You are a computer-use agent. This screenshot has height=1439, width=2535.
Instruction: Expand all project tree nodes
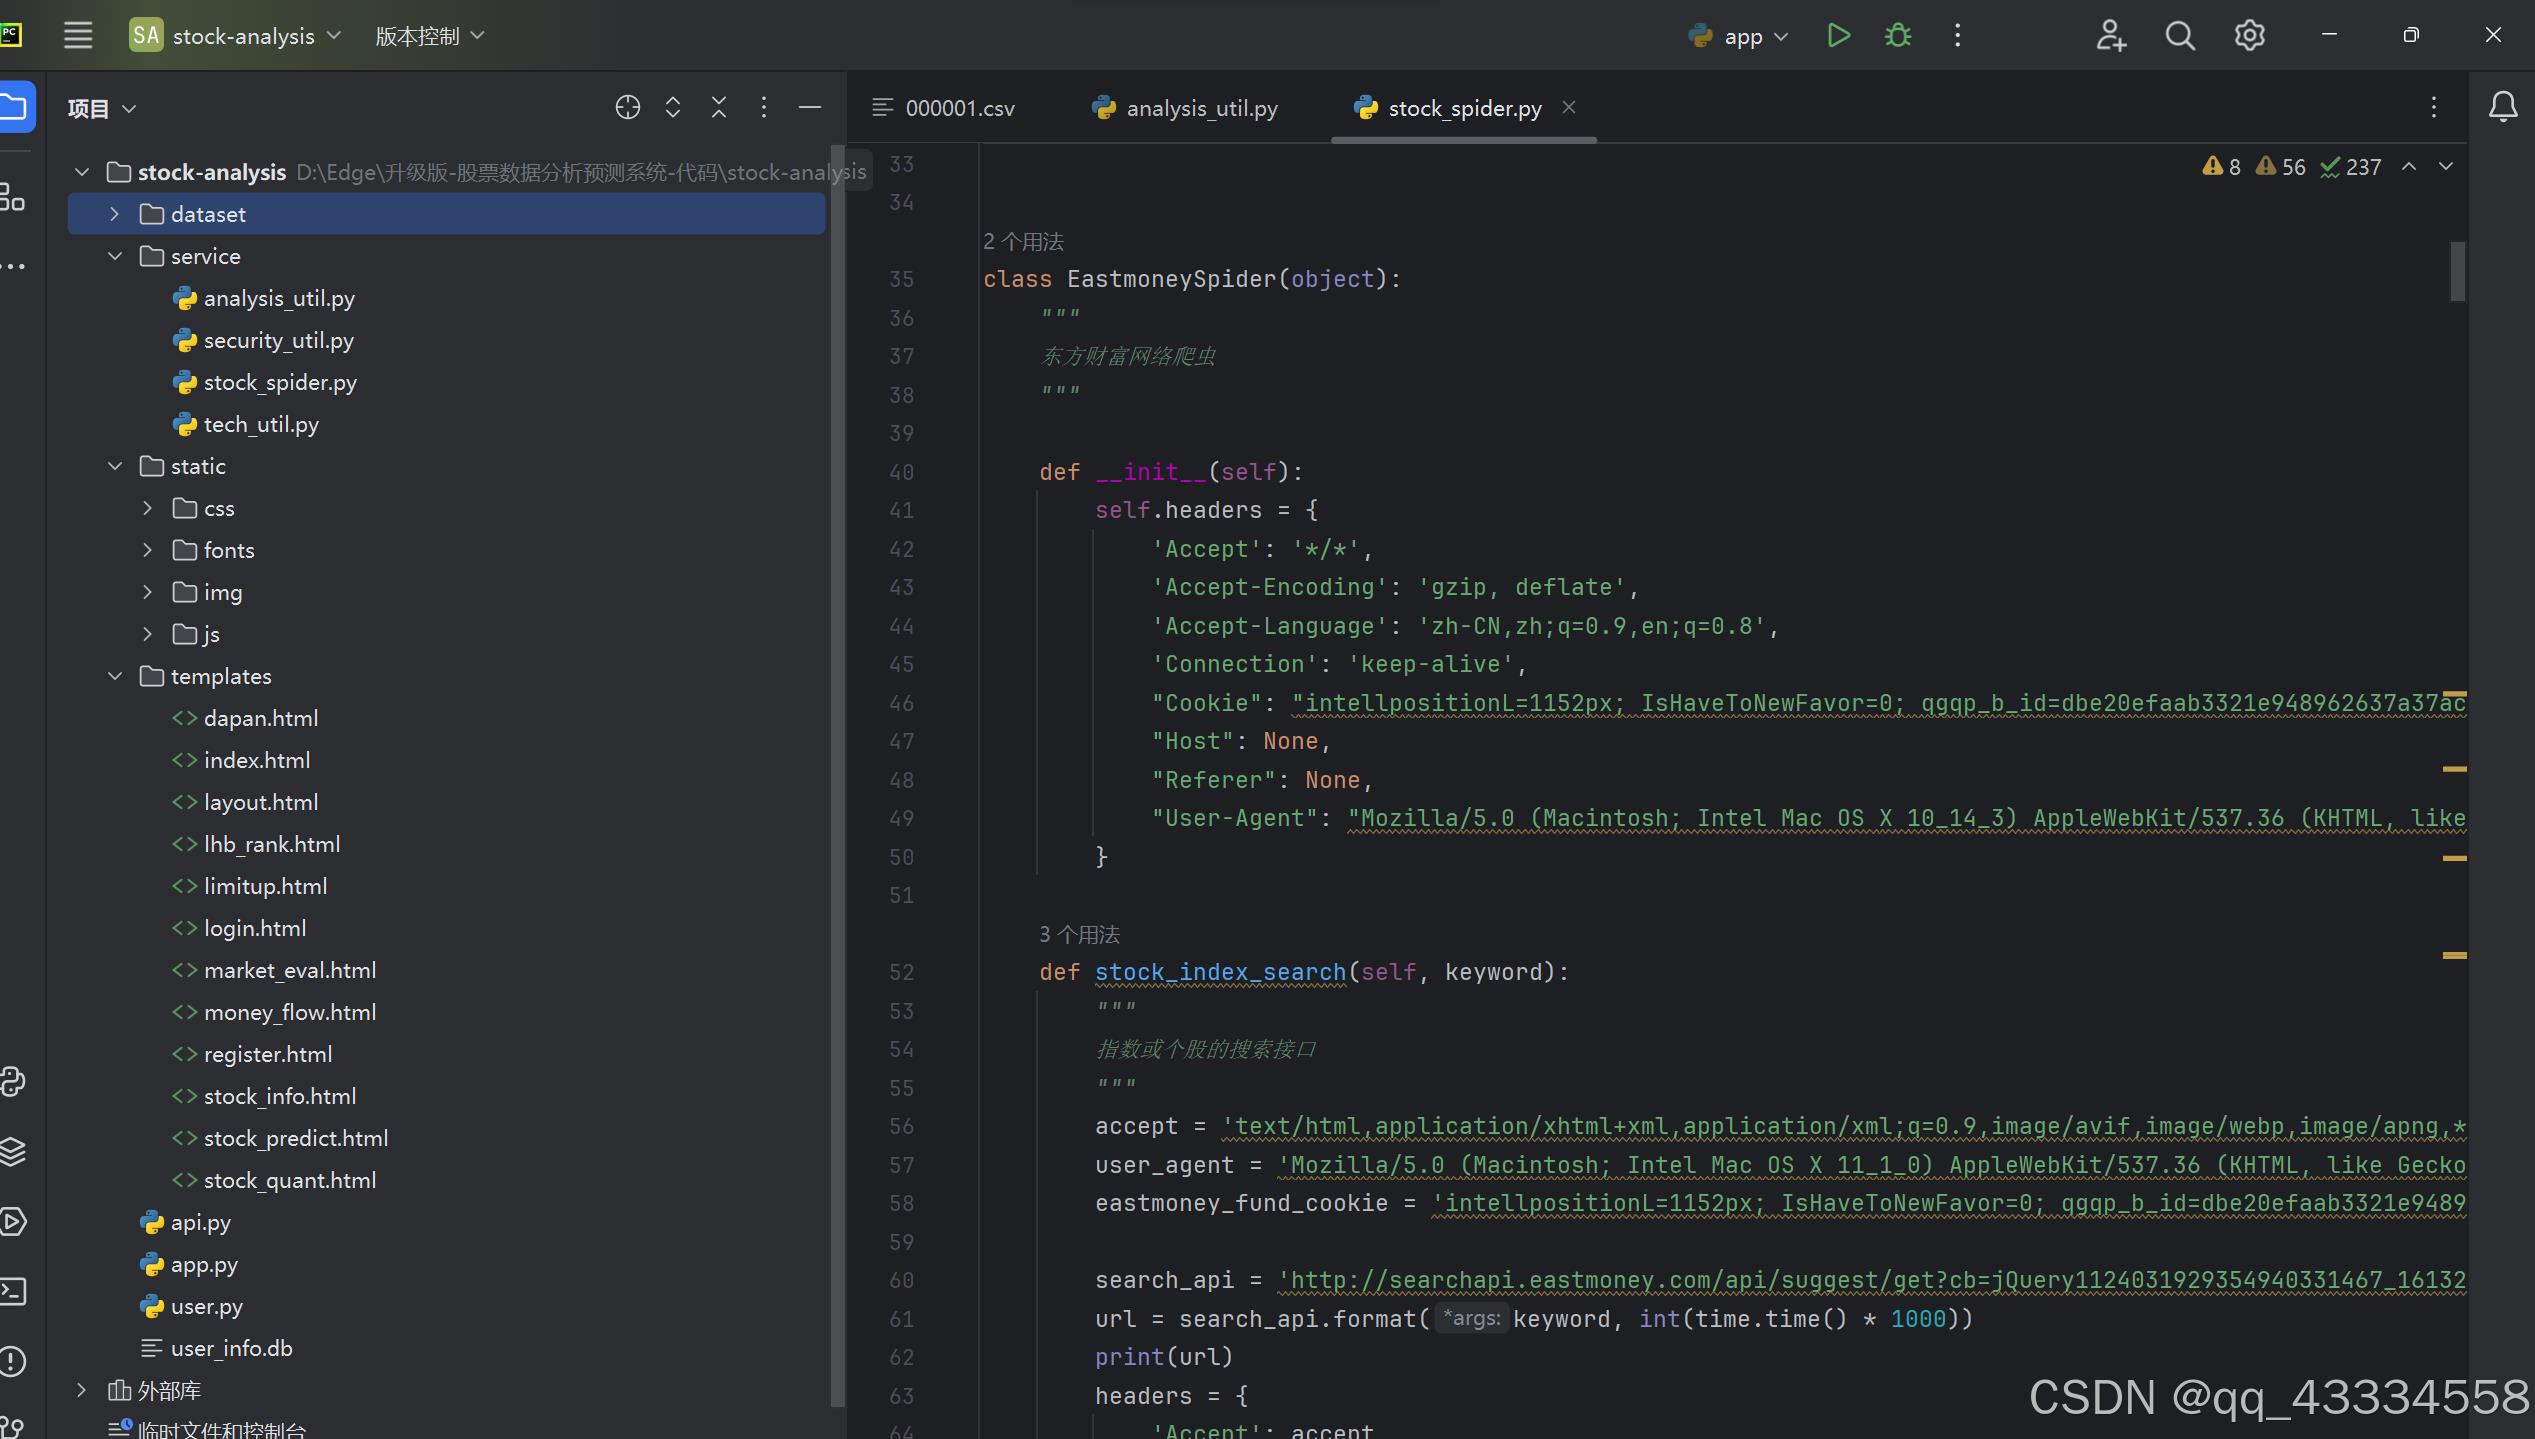673,108
